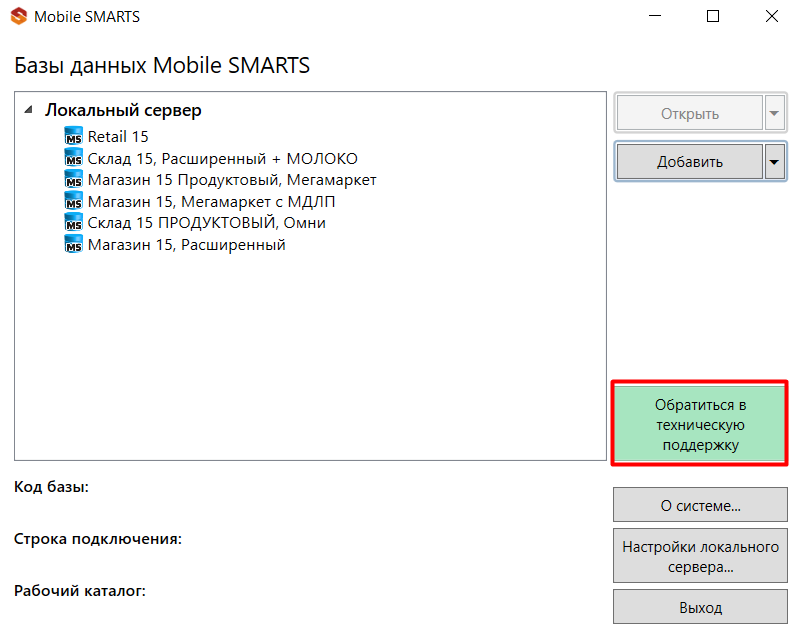801x637 pixels.
Task: Open Настройки локального сервера...
Action: click(700, 556)
